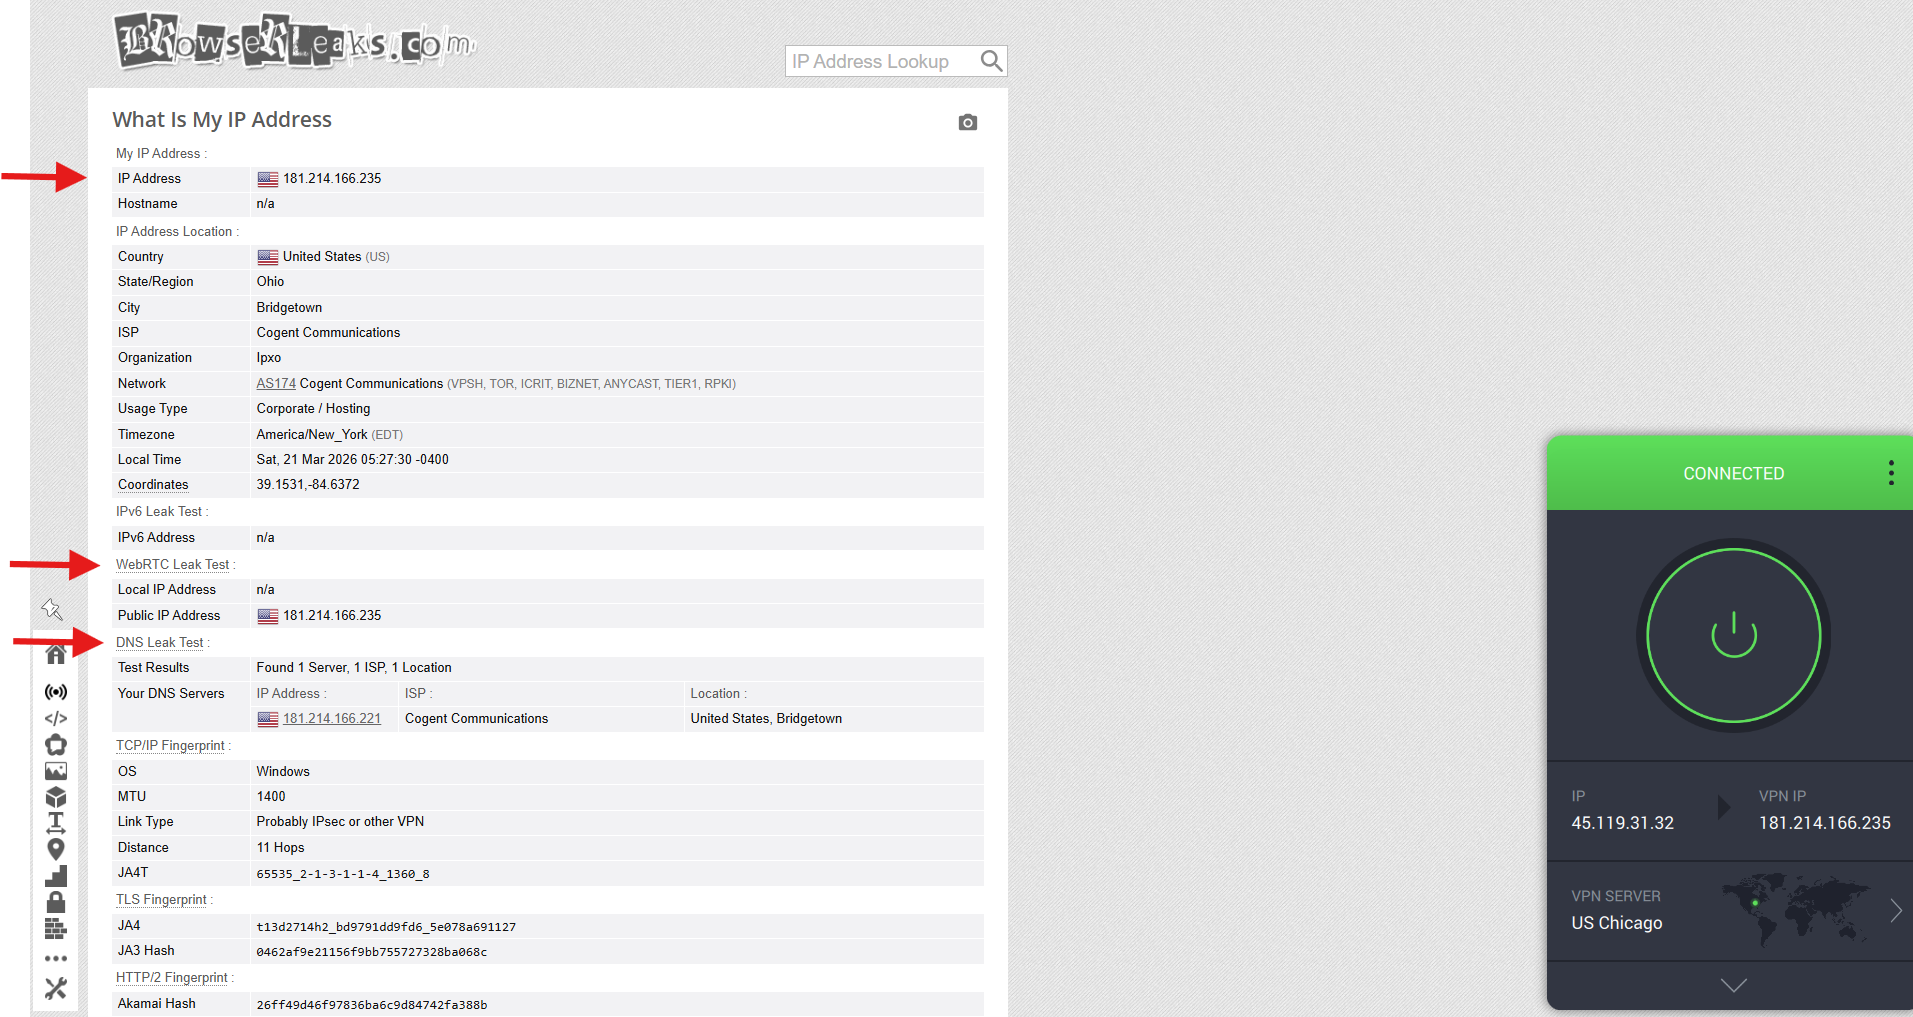Image resolution: width=1913 pixels, height=1017 pixels.
Task: Click the 'Corporate / Hosting' usage type
Action: pos(313,409)
